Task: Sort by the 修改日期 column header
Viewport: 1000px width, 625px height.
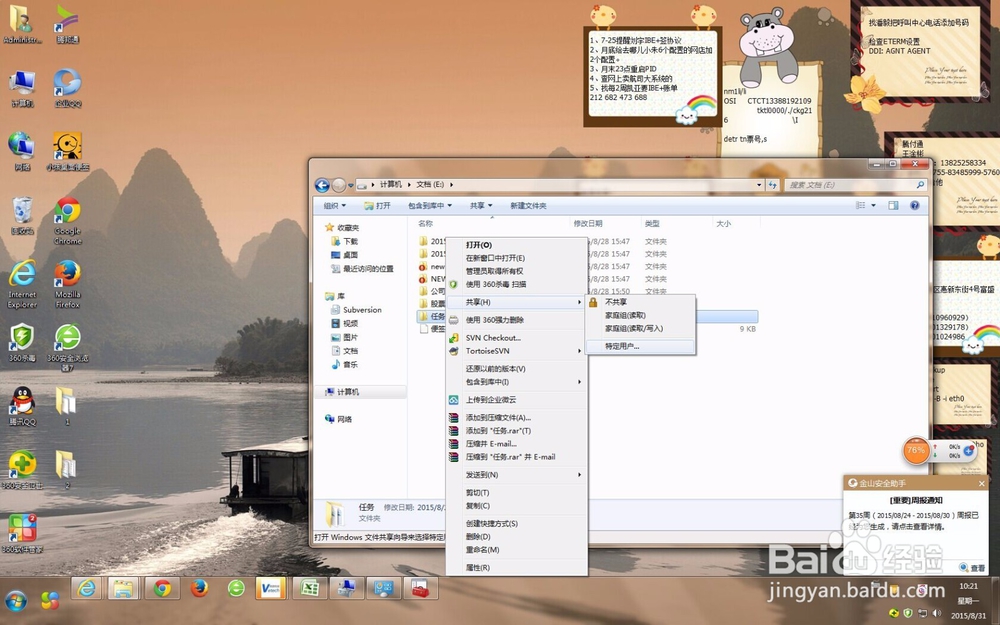Action: [x=587, y=224]
